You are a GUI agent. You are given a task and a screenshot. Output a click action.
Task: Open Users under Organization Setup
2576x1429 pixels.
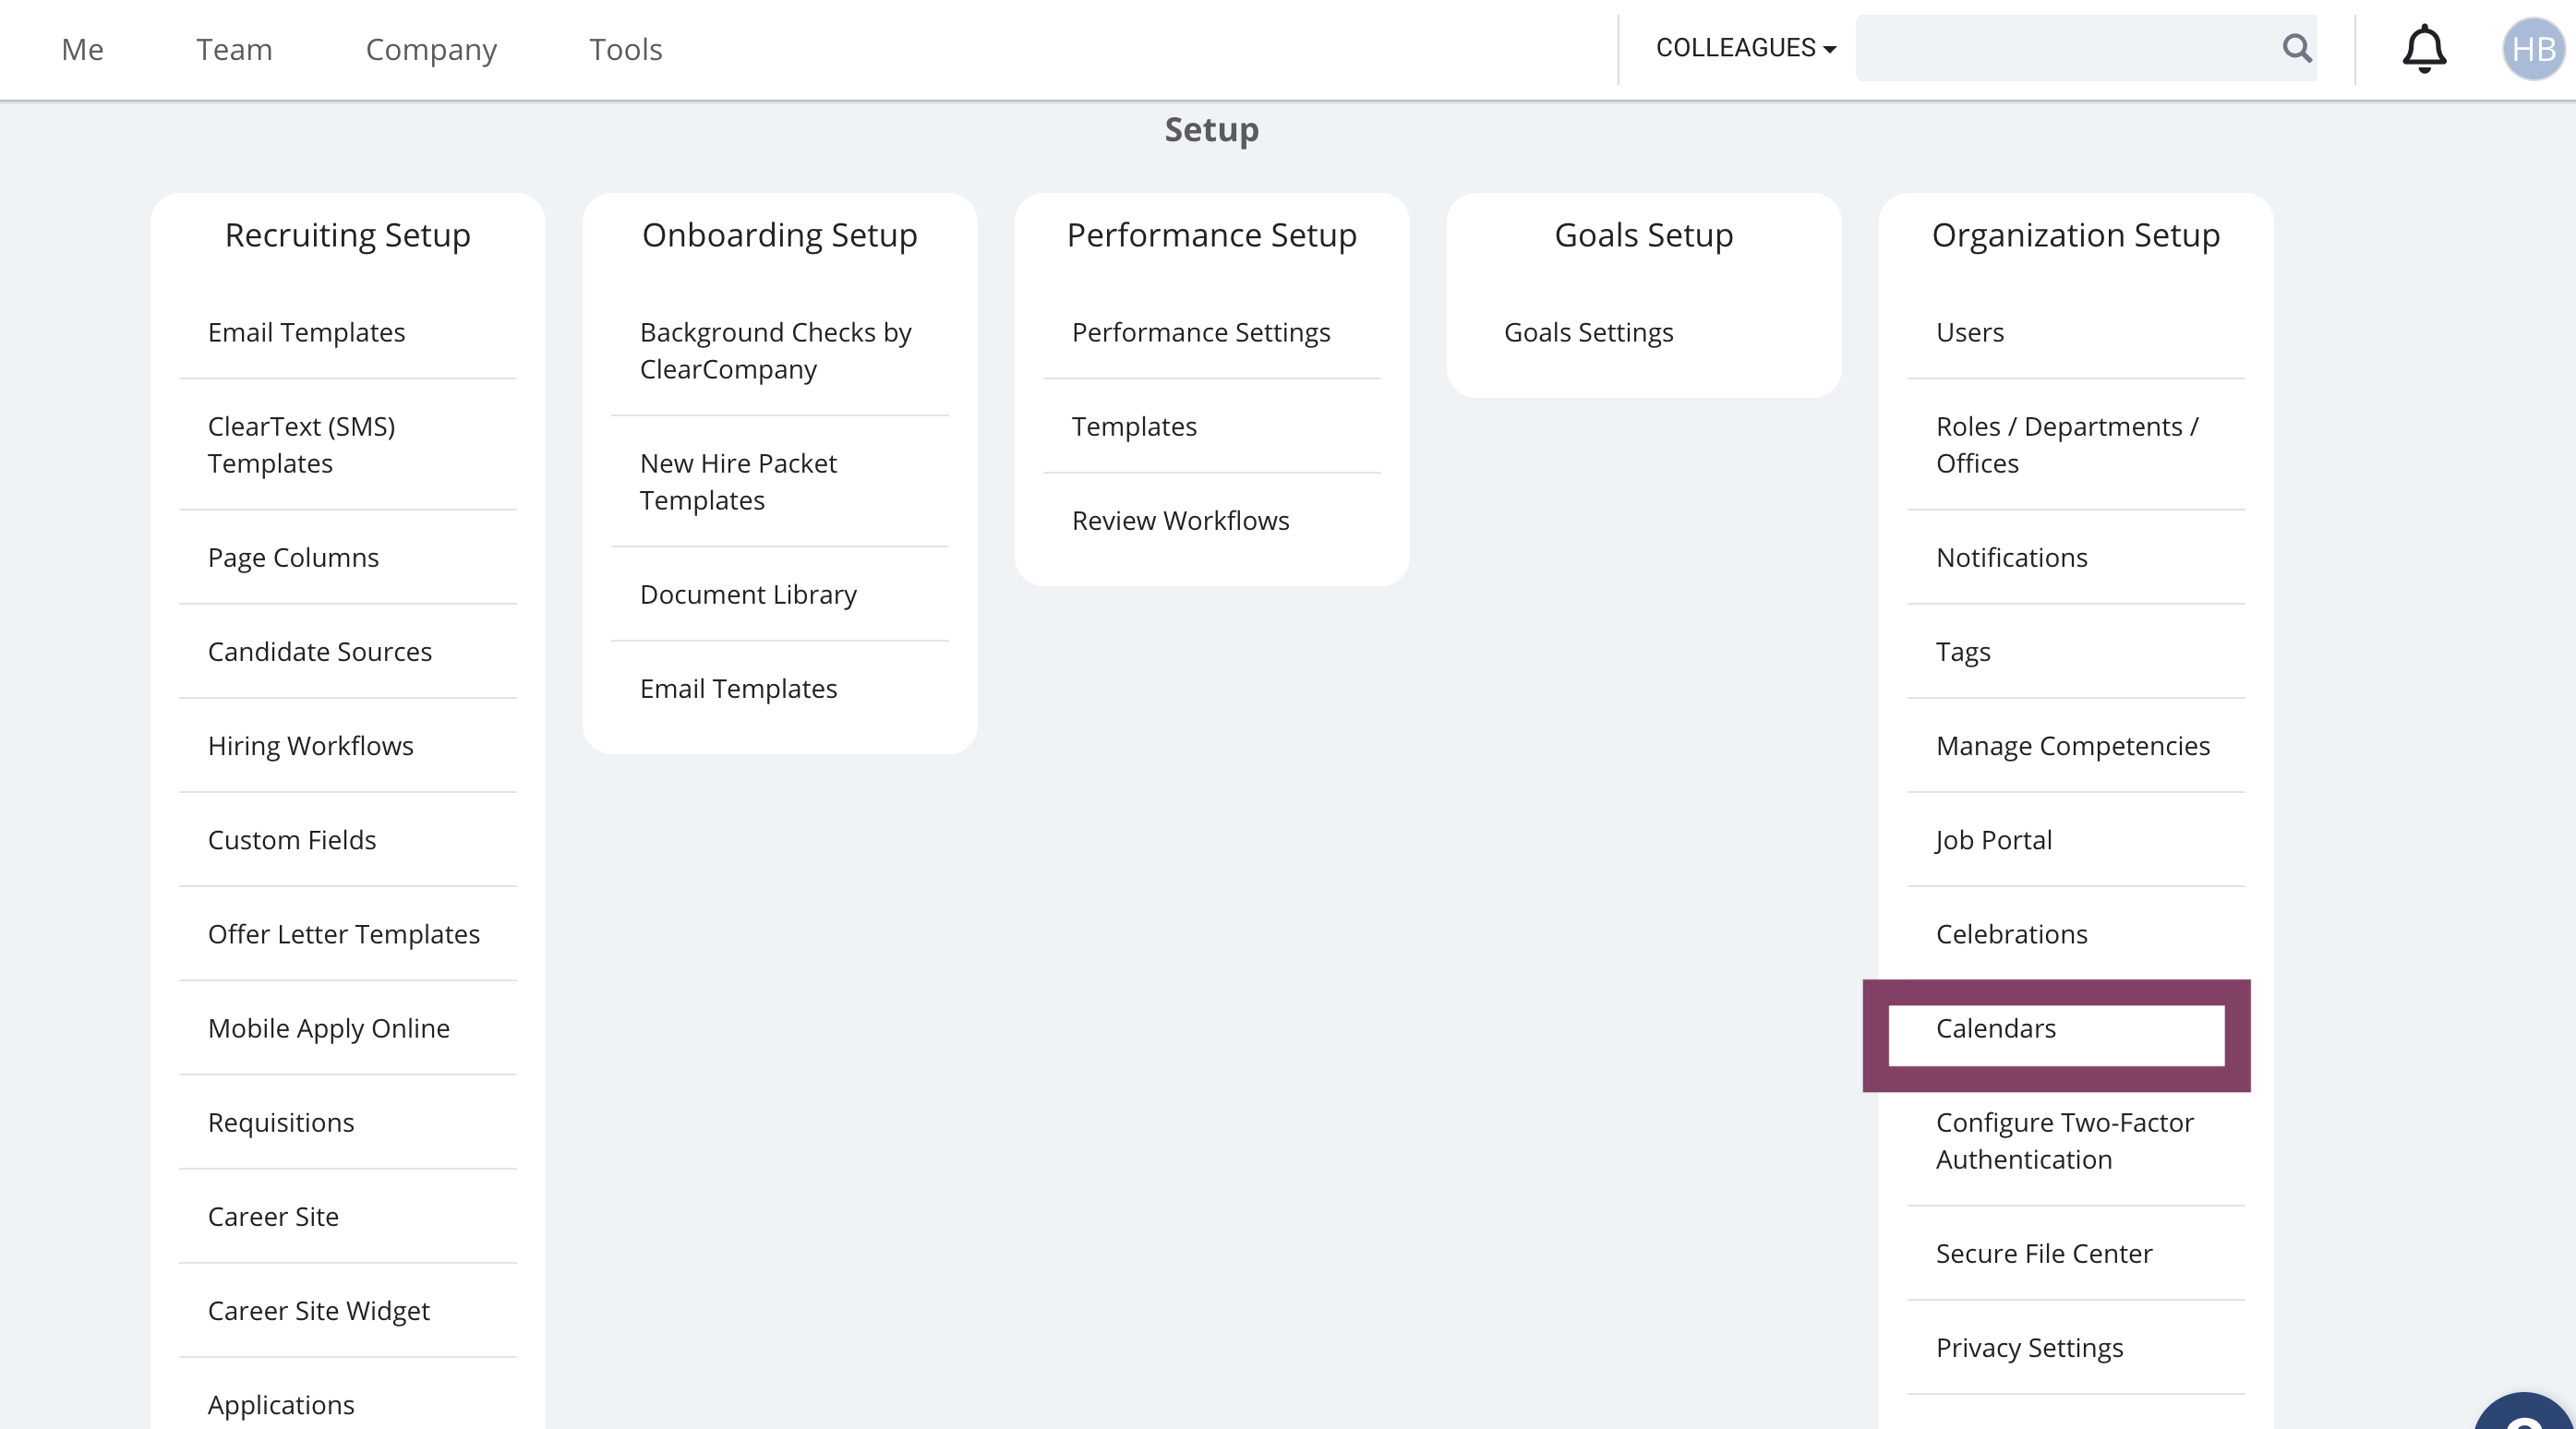pos(1970,332)
